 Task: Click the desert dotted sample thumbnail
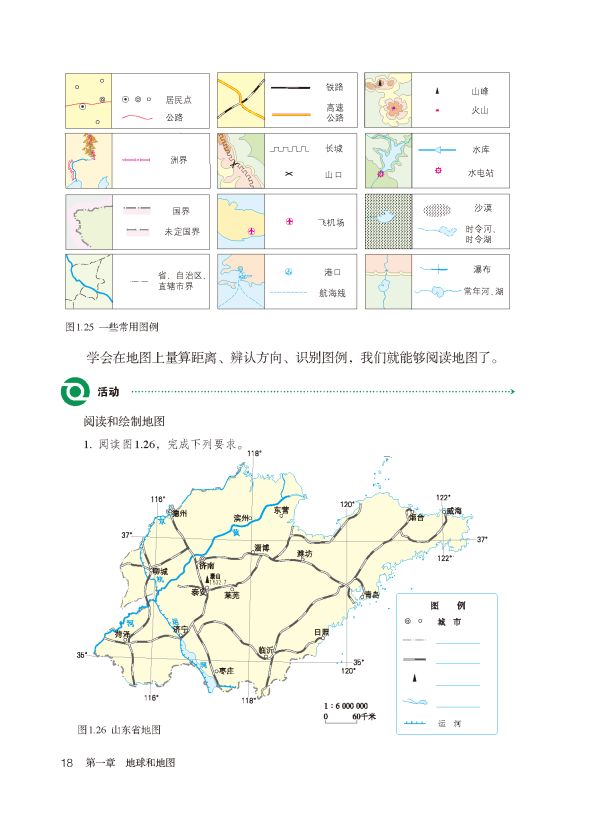coord(389,221)
